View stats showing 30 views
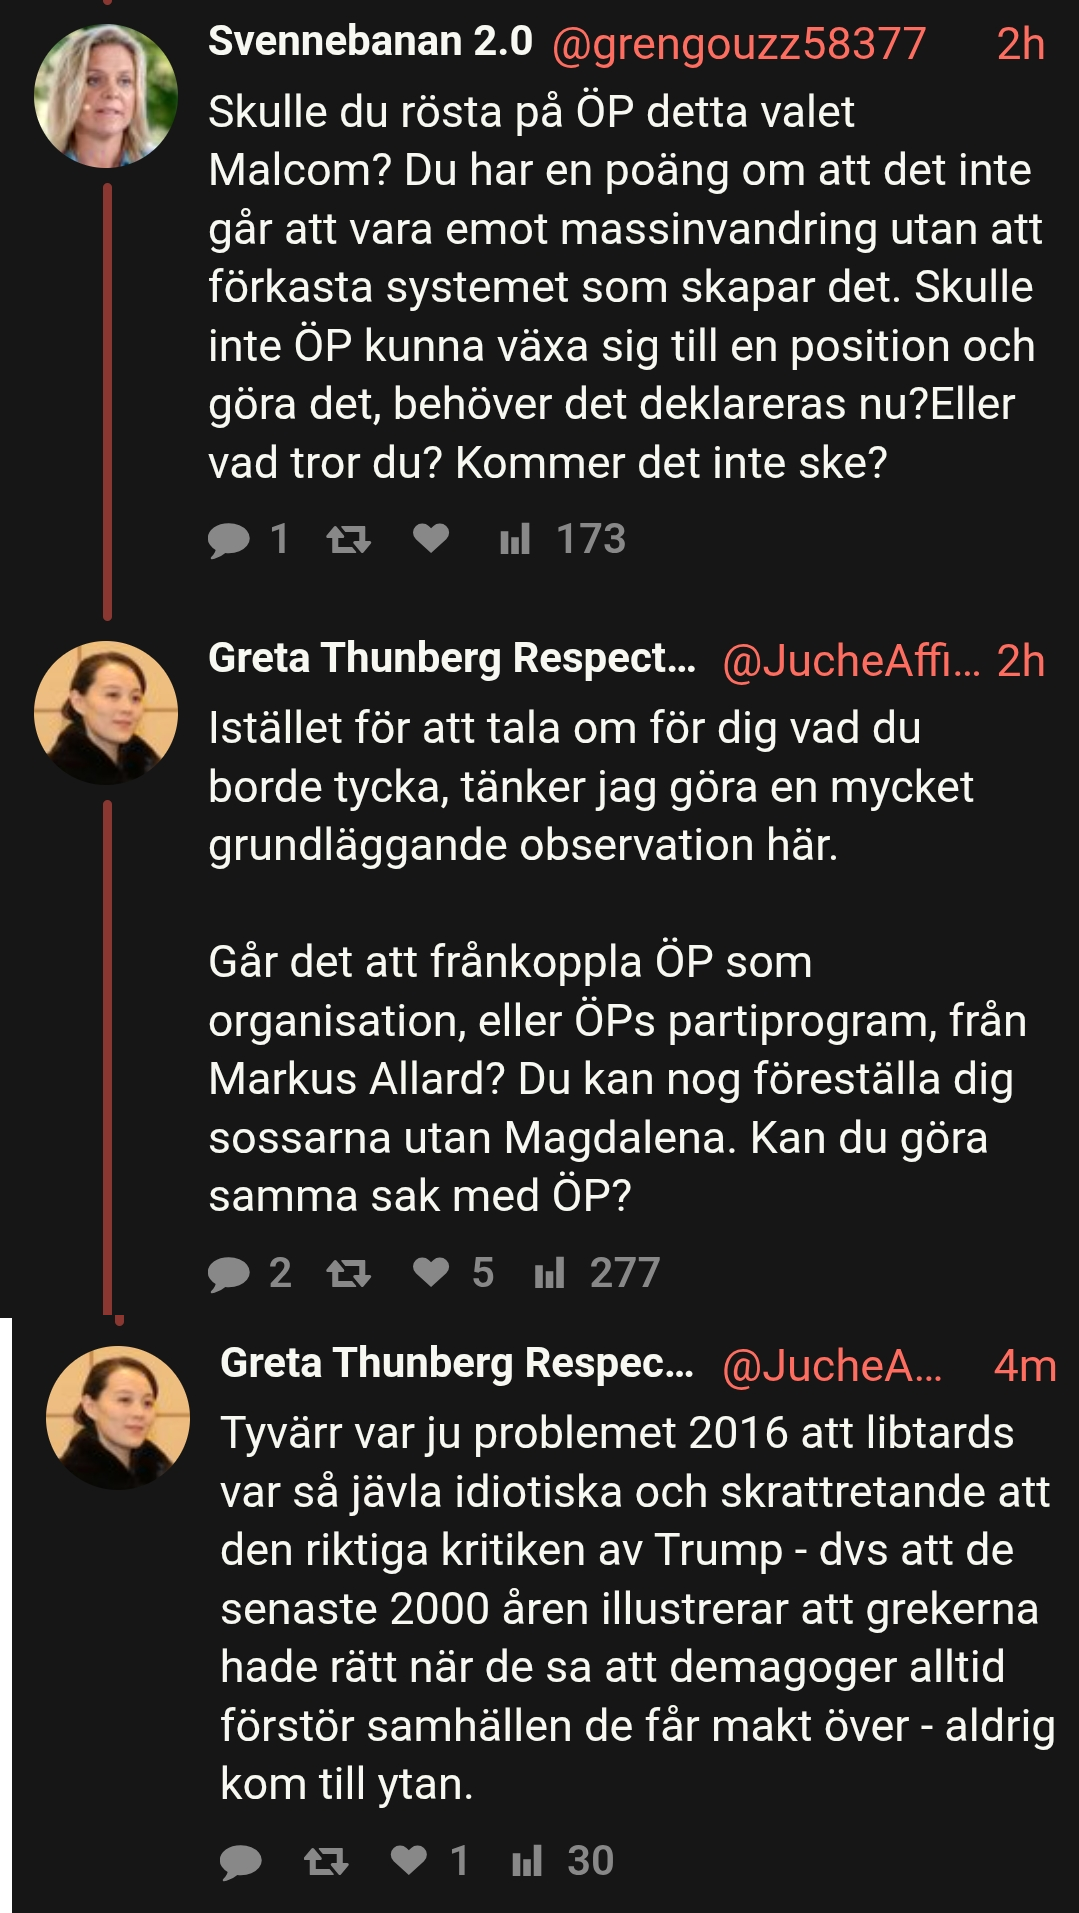 tap(562, 1860)
